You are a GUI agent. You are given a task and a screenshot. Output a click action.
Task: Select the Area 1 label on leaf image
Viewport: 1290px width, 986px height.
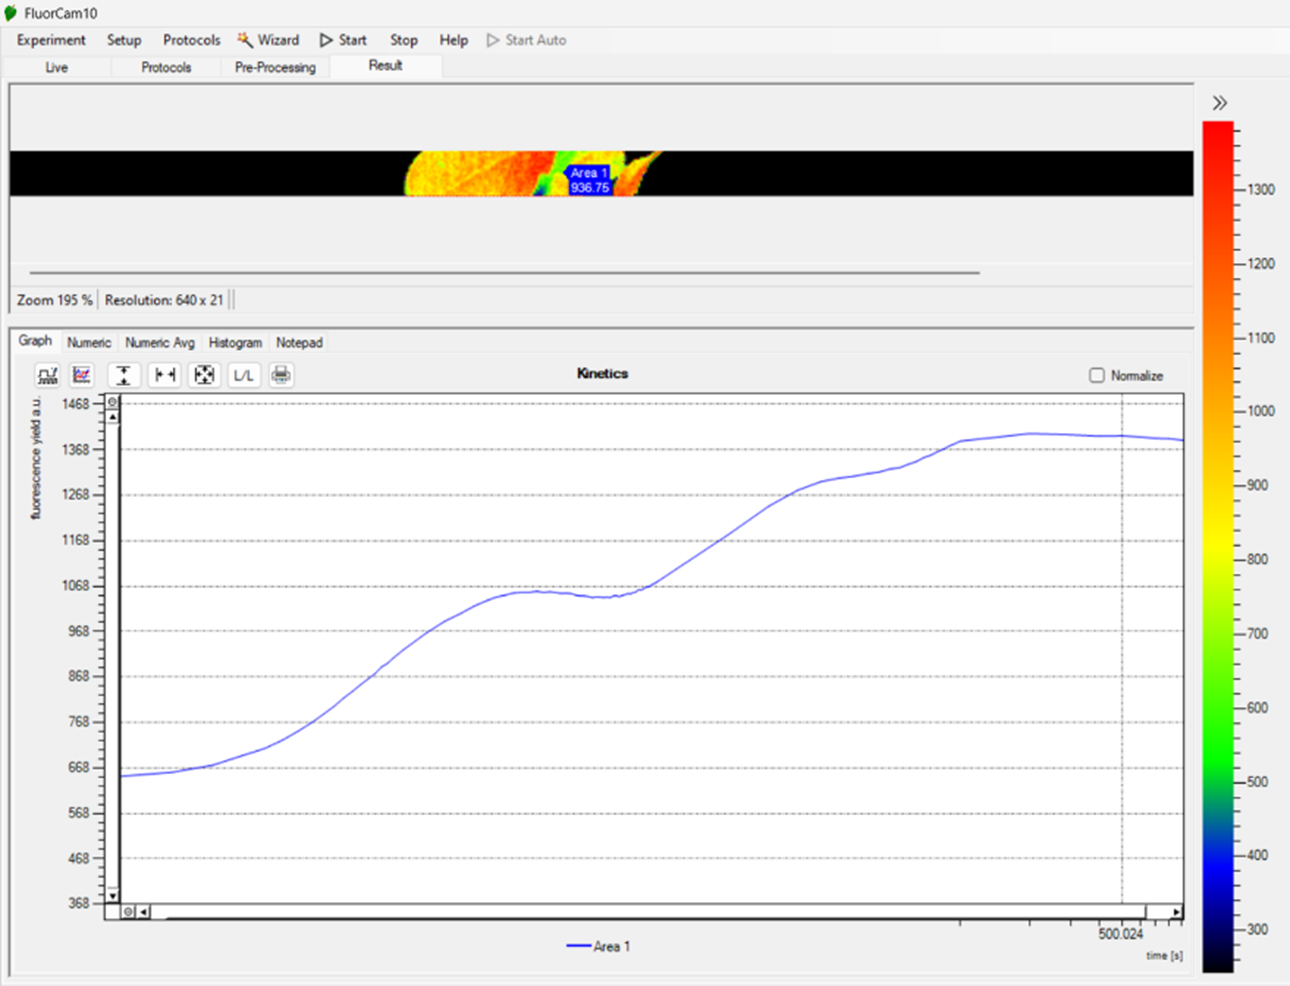[589, 180]
